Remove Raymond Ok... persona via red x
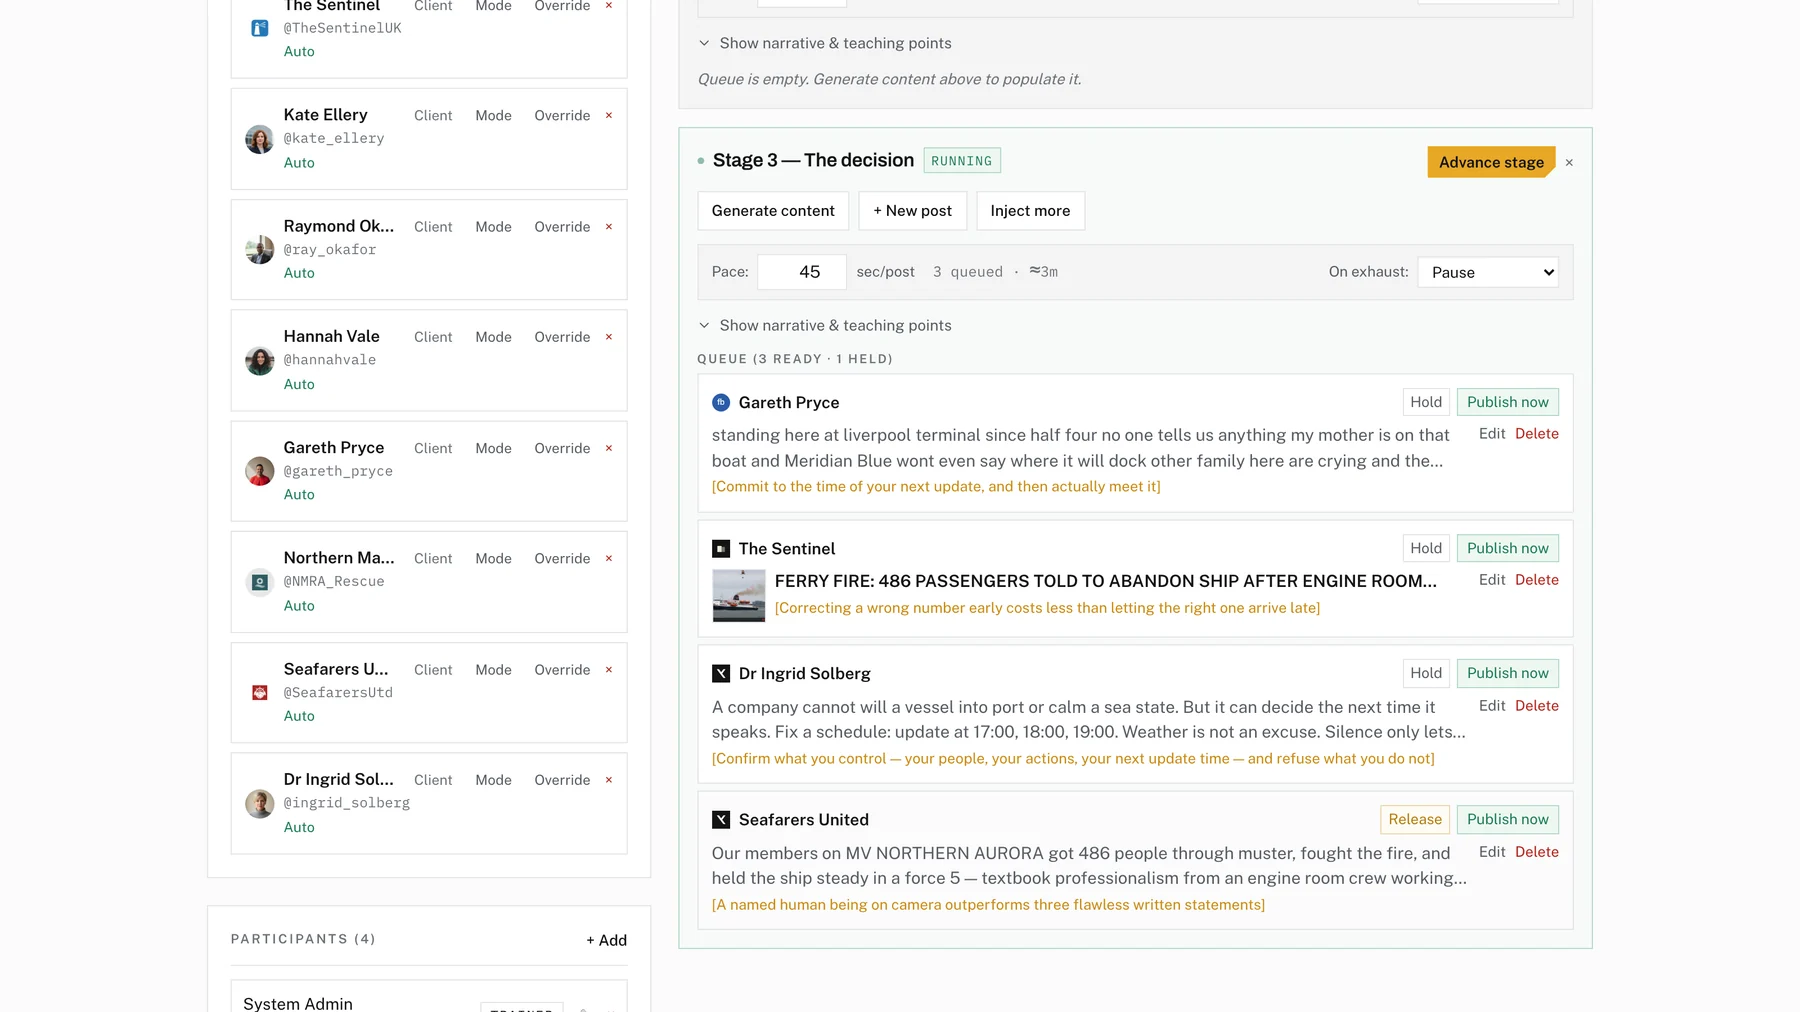Screen dimensions: 1800x1012 click(608, 227)
